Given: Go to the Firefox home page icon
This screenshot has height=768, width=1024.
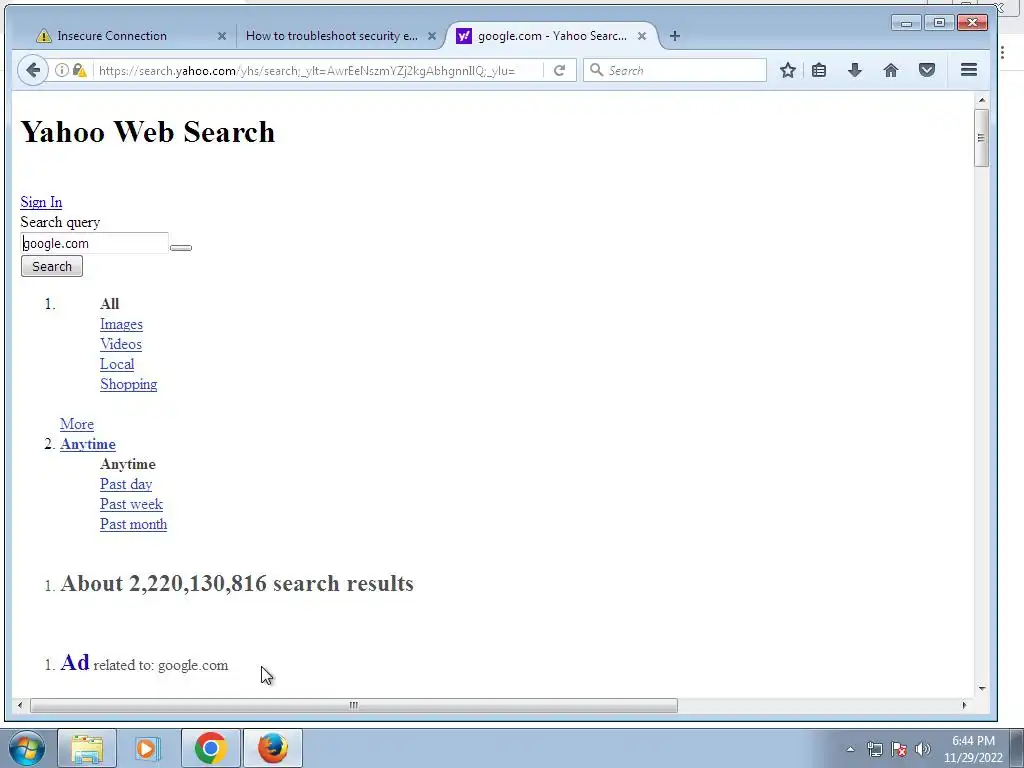Looking at the screenshot, I should pos(891,71).
